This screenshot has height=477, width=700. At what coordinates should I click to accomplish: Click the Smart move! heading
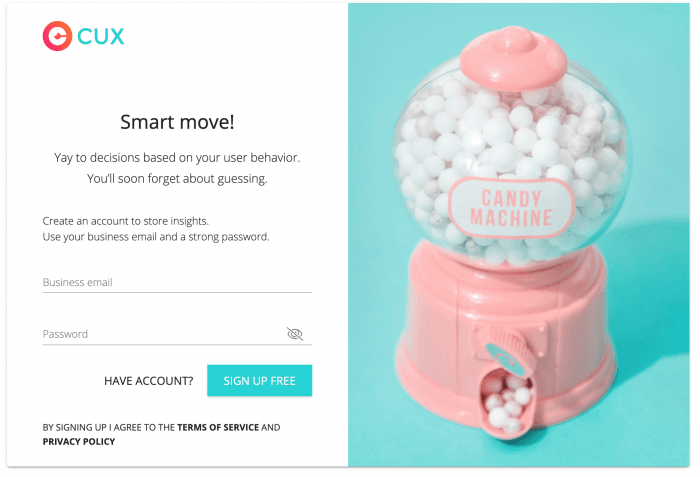(177, 122)
